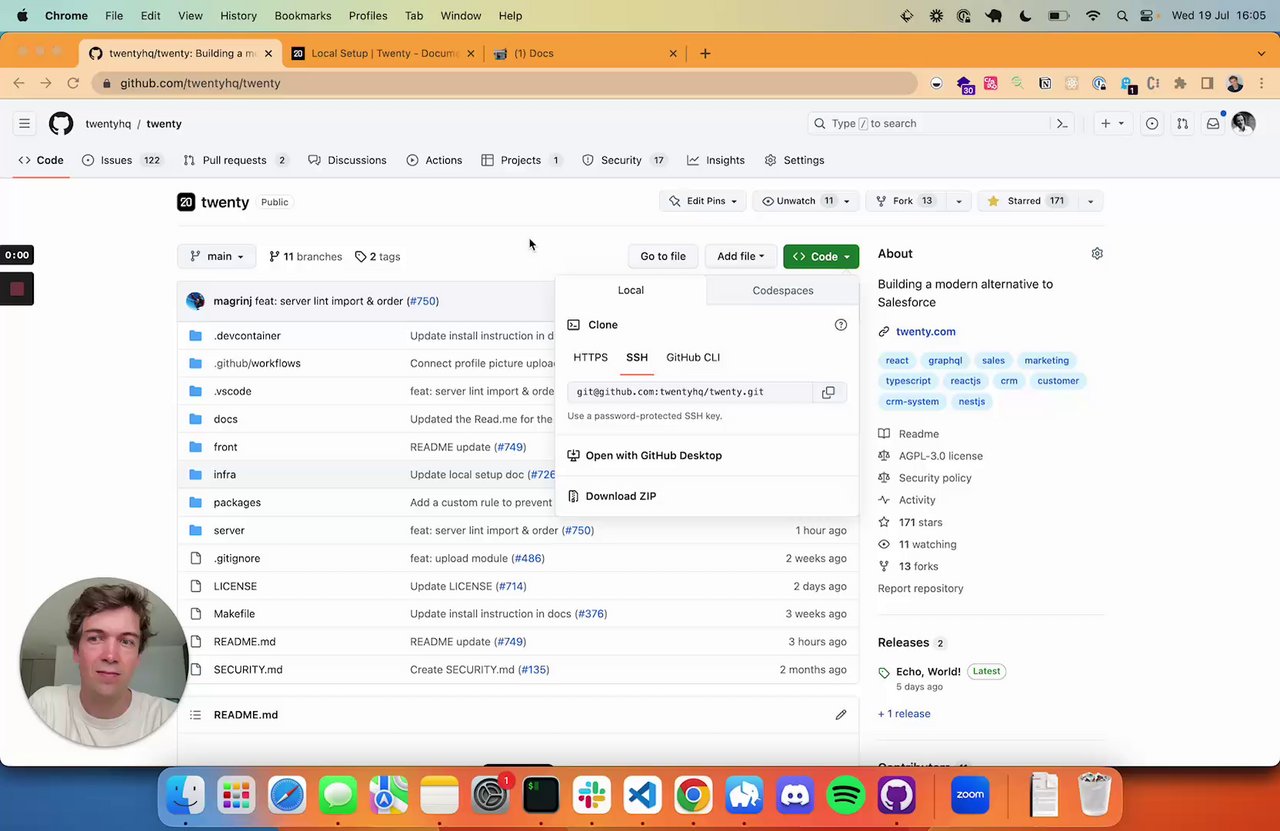Image resolution: width=1280 pixels, height=831 pixels.
Task: Switch to the Codespaces tab
Action: tap(783, 290)
